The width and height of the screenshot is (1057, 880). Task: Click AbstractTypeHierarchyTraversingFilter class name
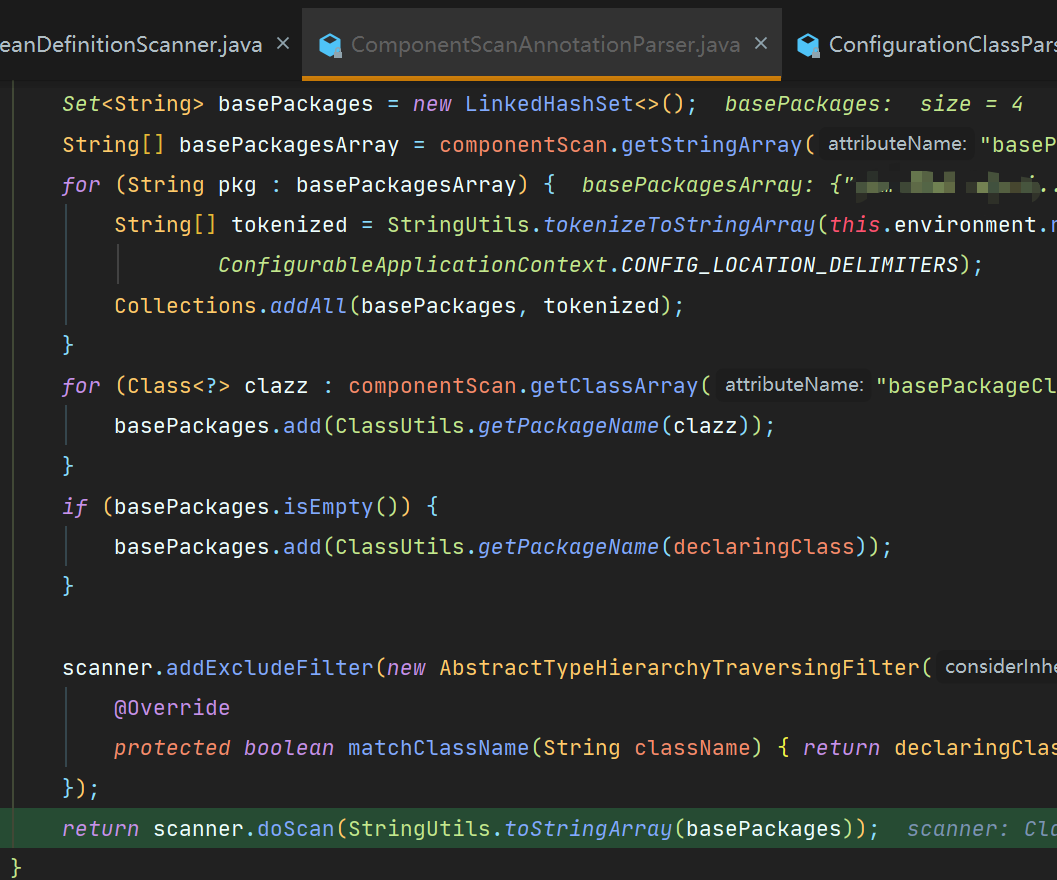680,668
